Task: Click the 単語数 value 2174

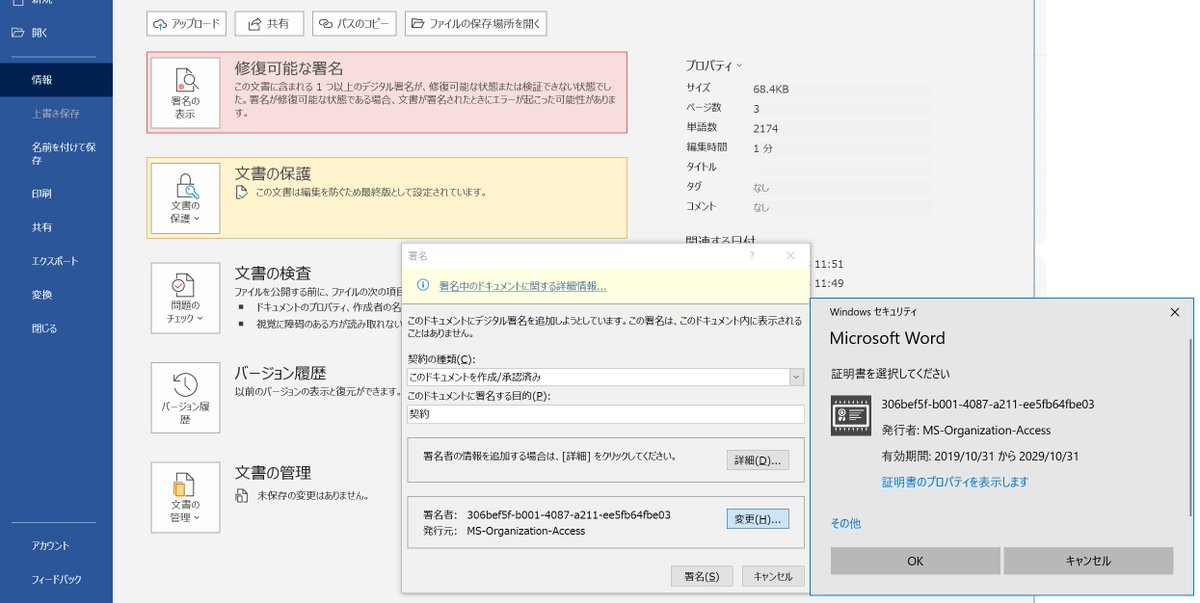Action: point(766,128)
